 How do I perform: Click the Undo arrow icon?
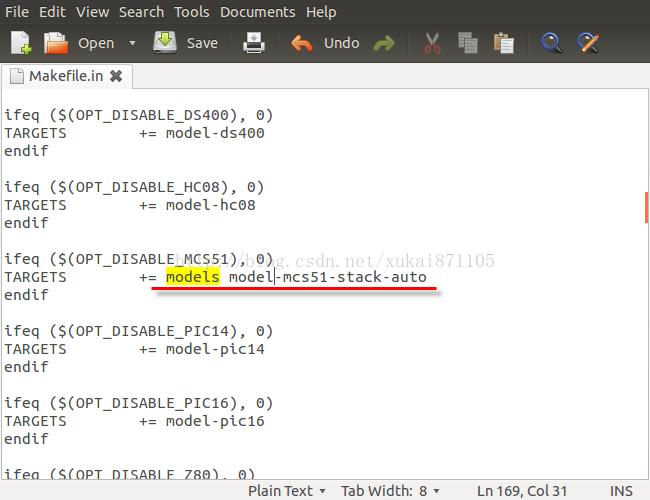coord(302,43)
